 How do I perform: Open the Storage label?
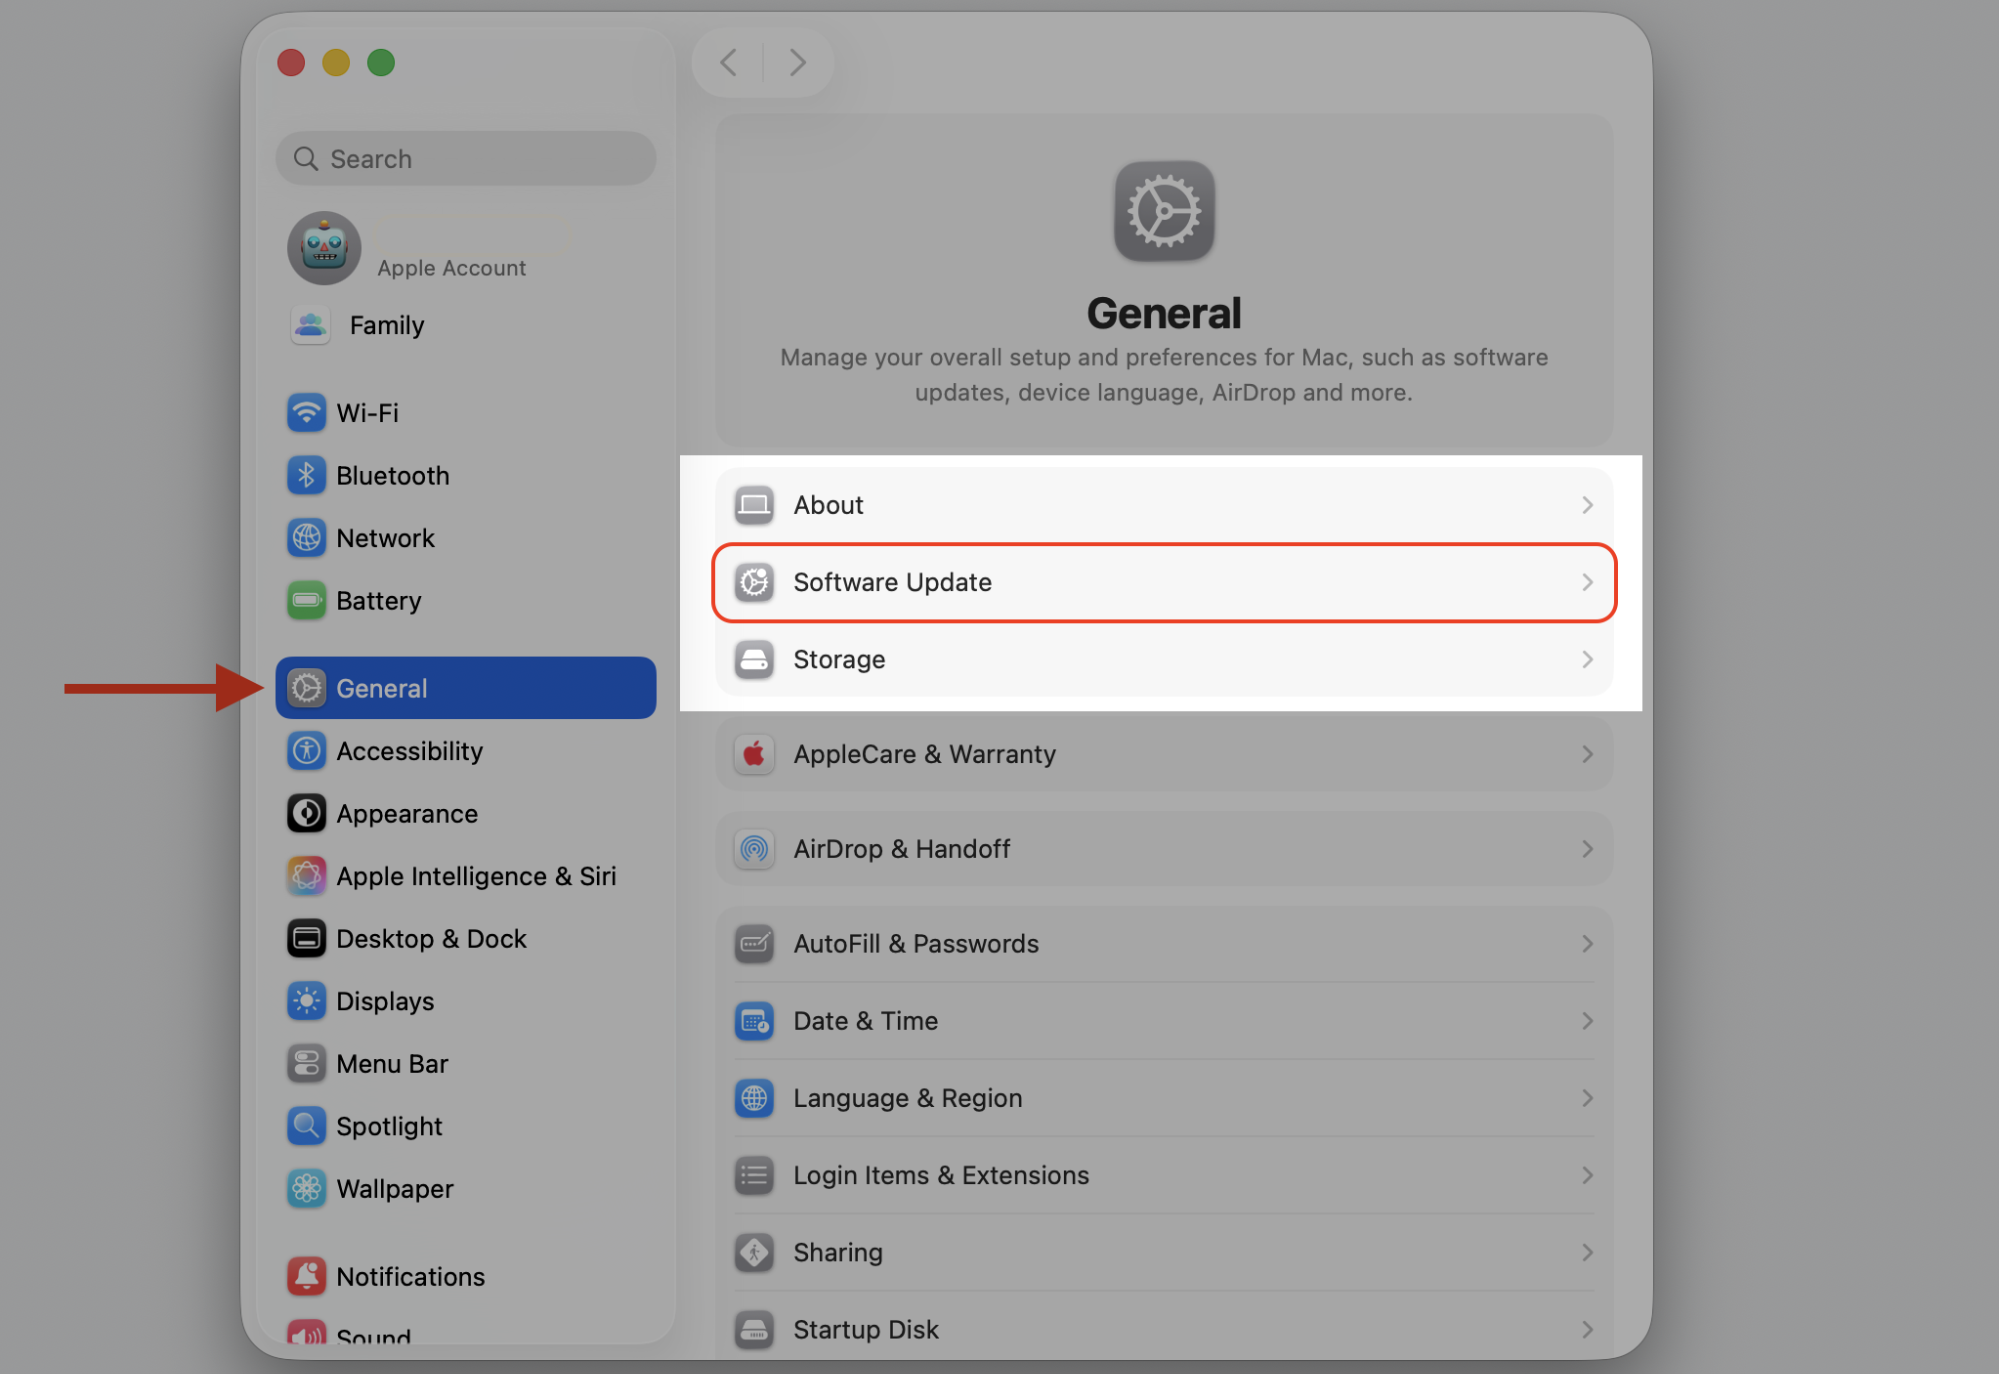pyautogui.click(x=839, y=660)
